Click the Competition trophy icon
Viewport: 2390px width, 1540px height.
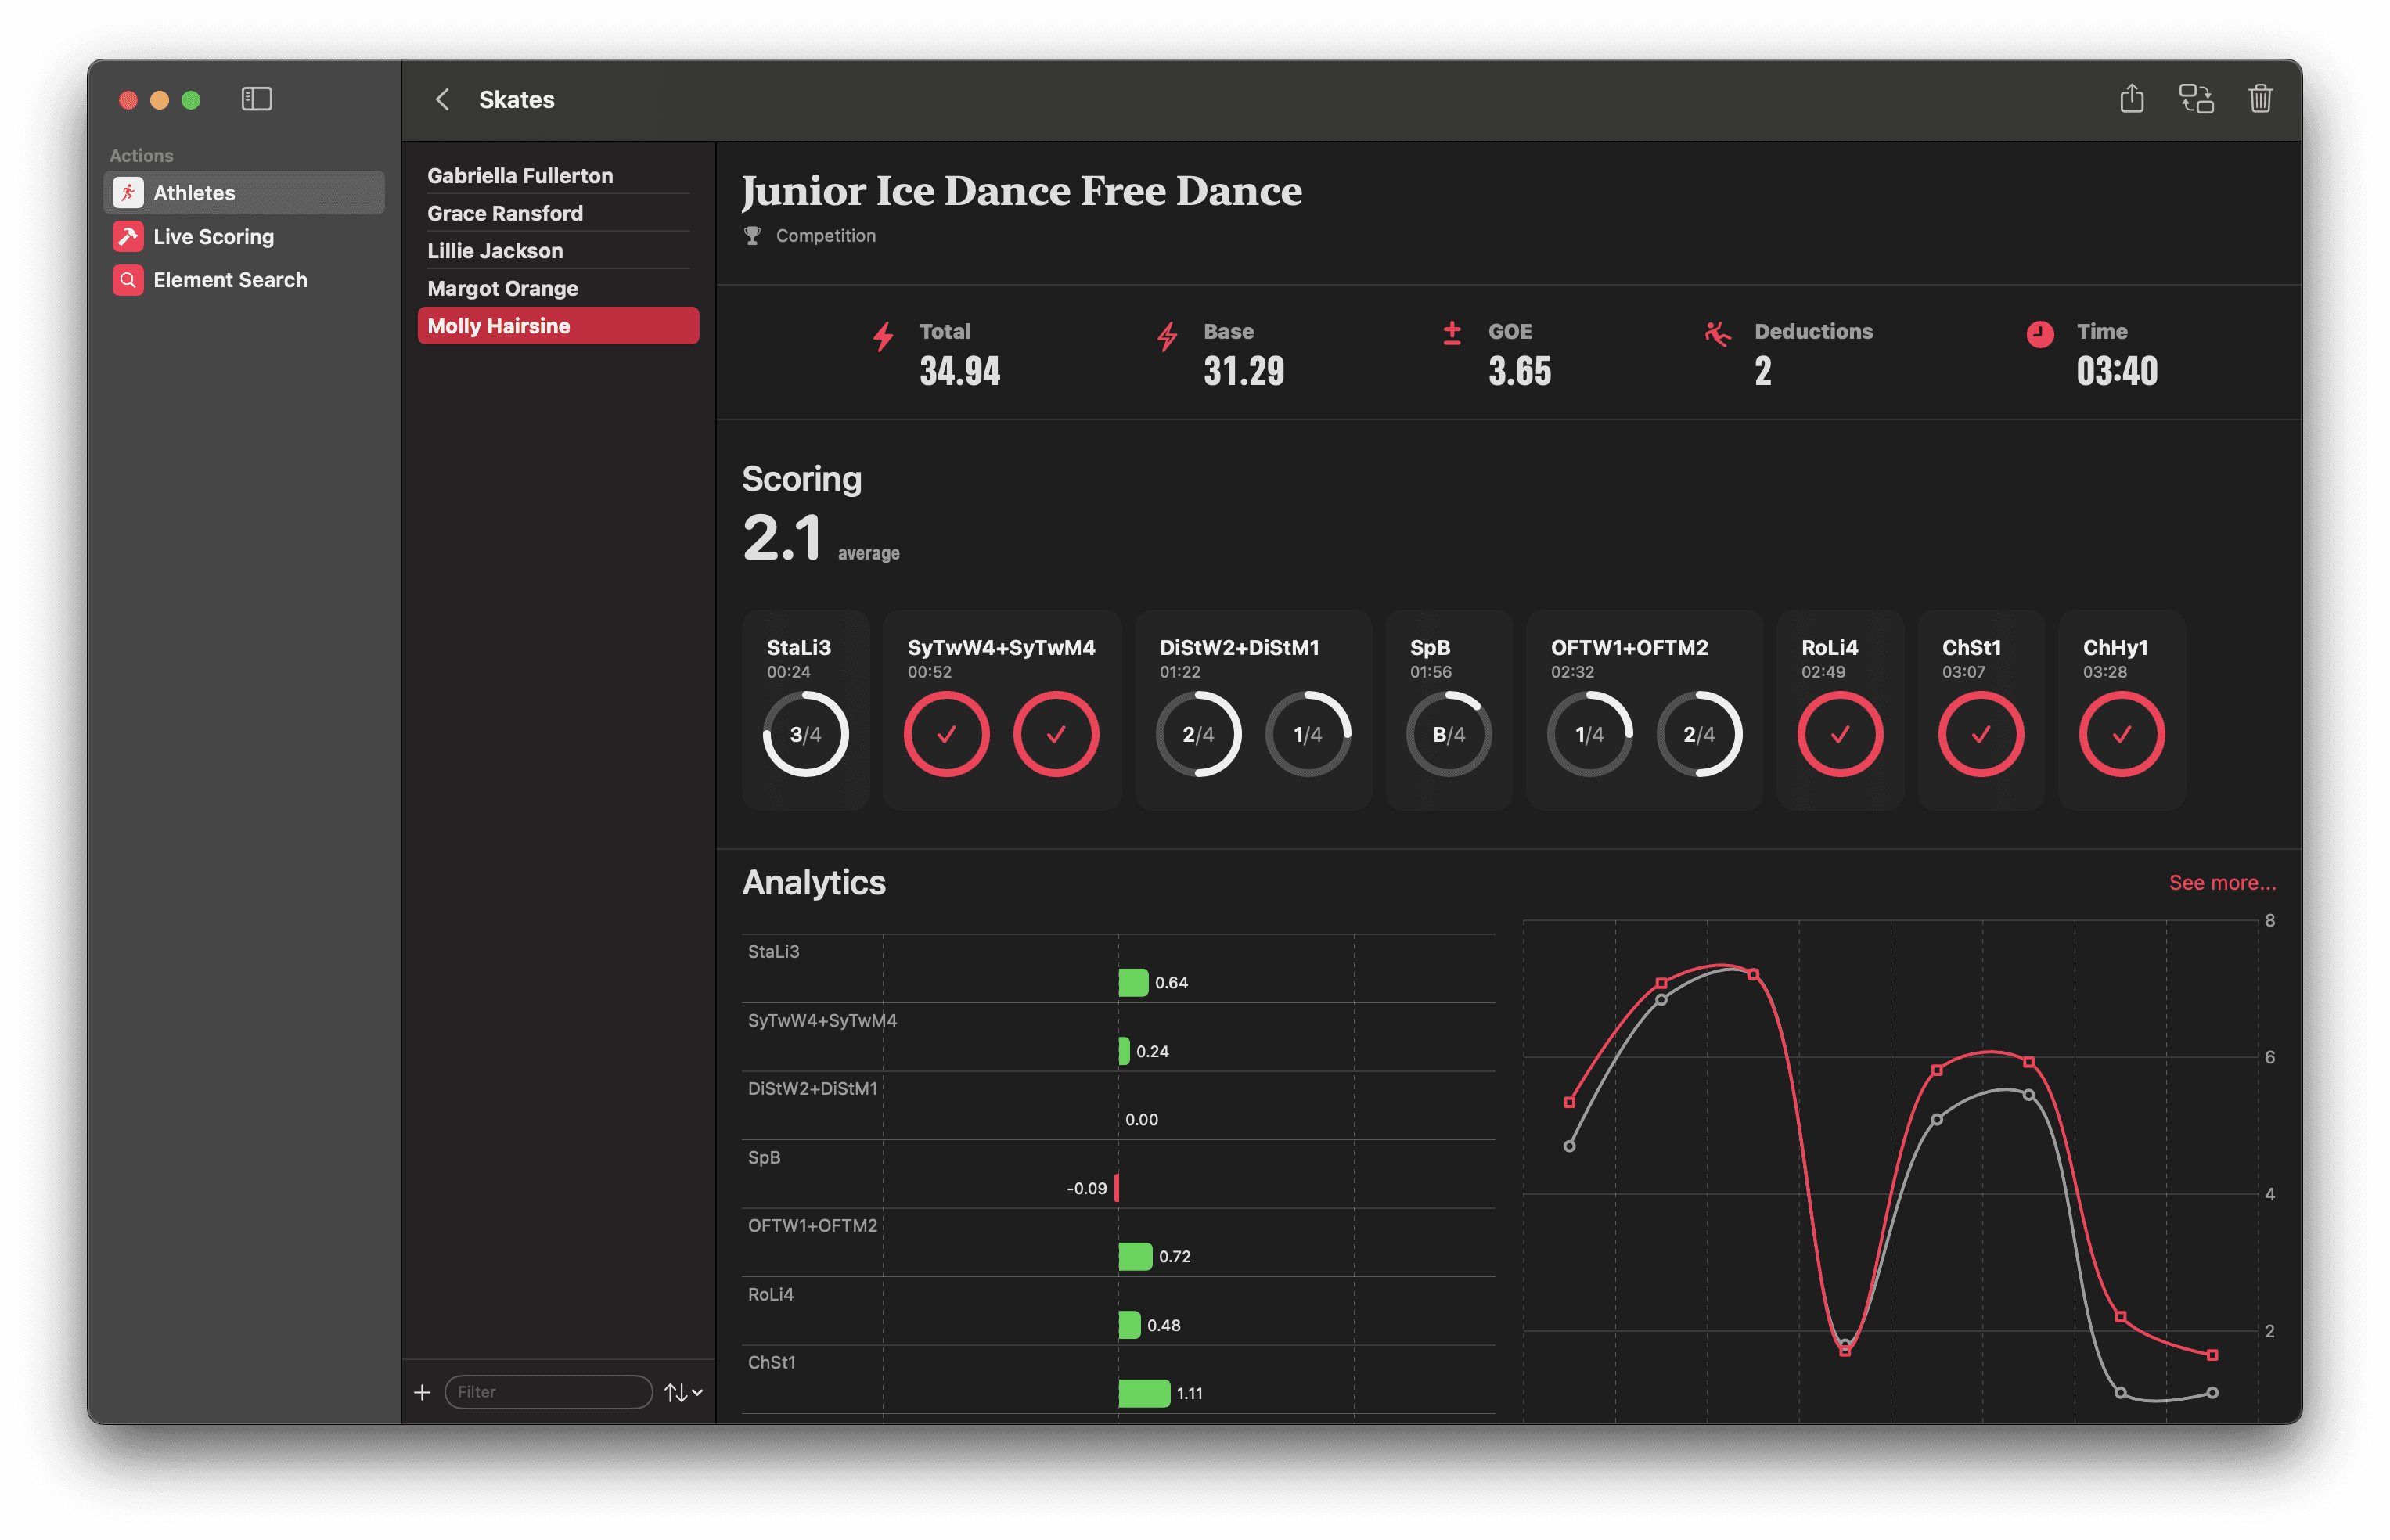(x=752, y=236)
